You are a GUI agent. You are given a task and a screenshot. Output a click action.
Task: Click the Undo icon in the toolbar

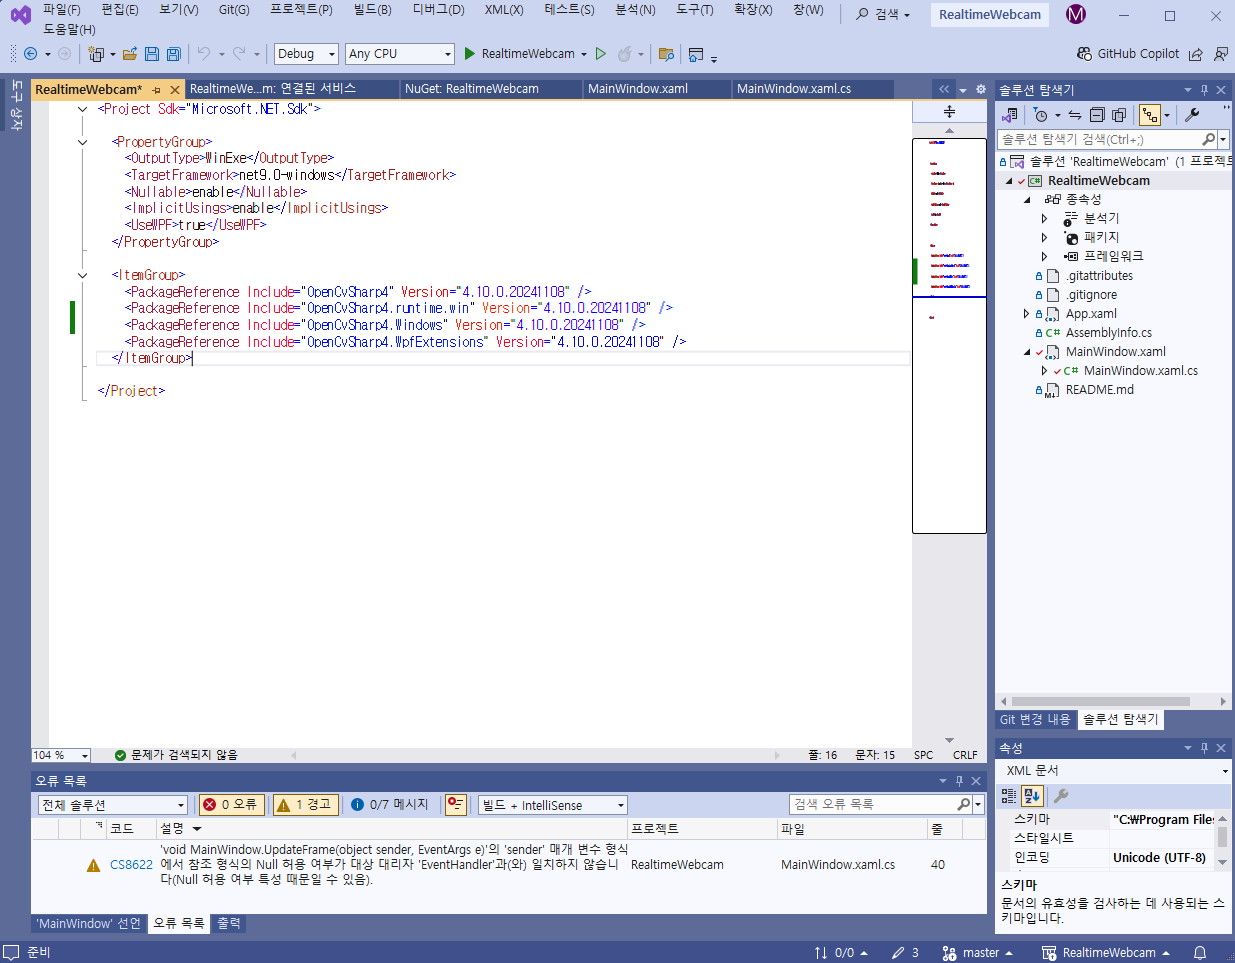pos(206,54)
